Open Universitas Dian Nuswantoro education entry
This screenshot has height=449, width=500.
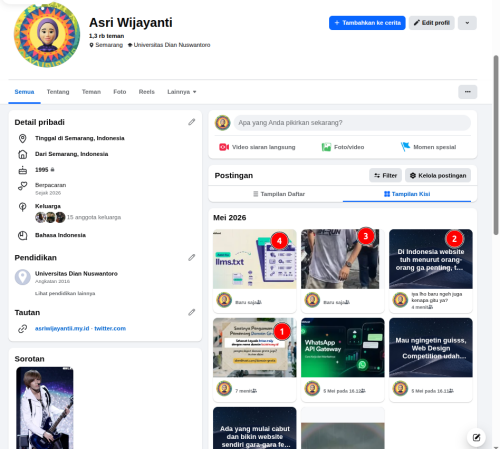[x=76, y=274]
